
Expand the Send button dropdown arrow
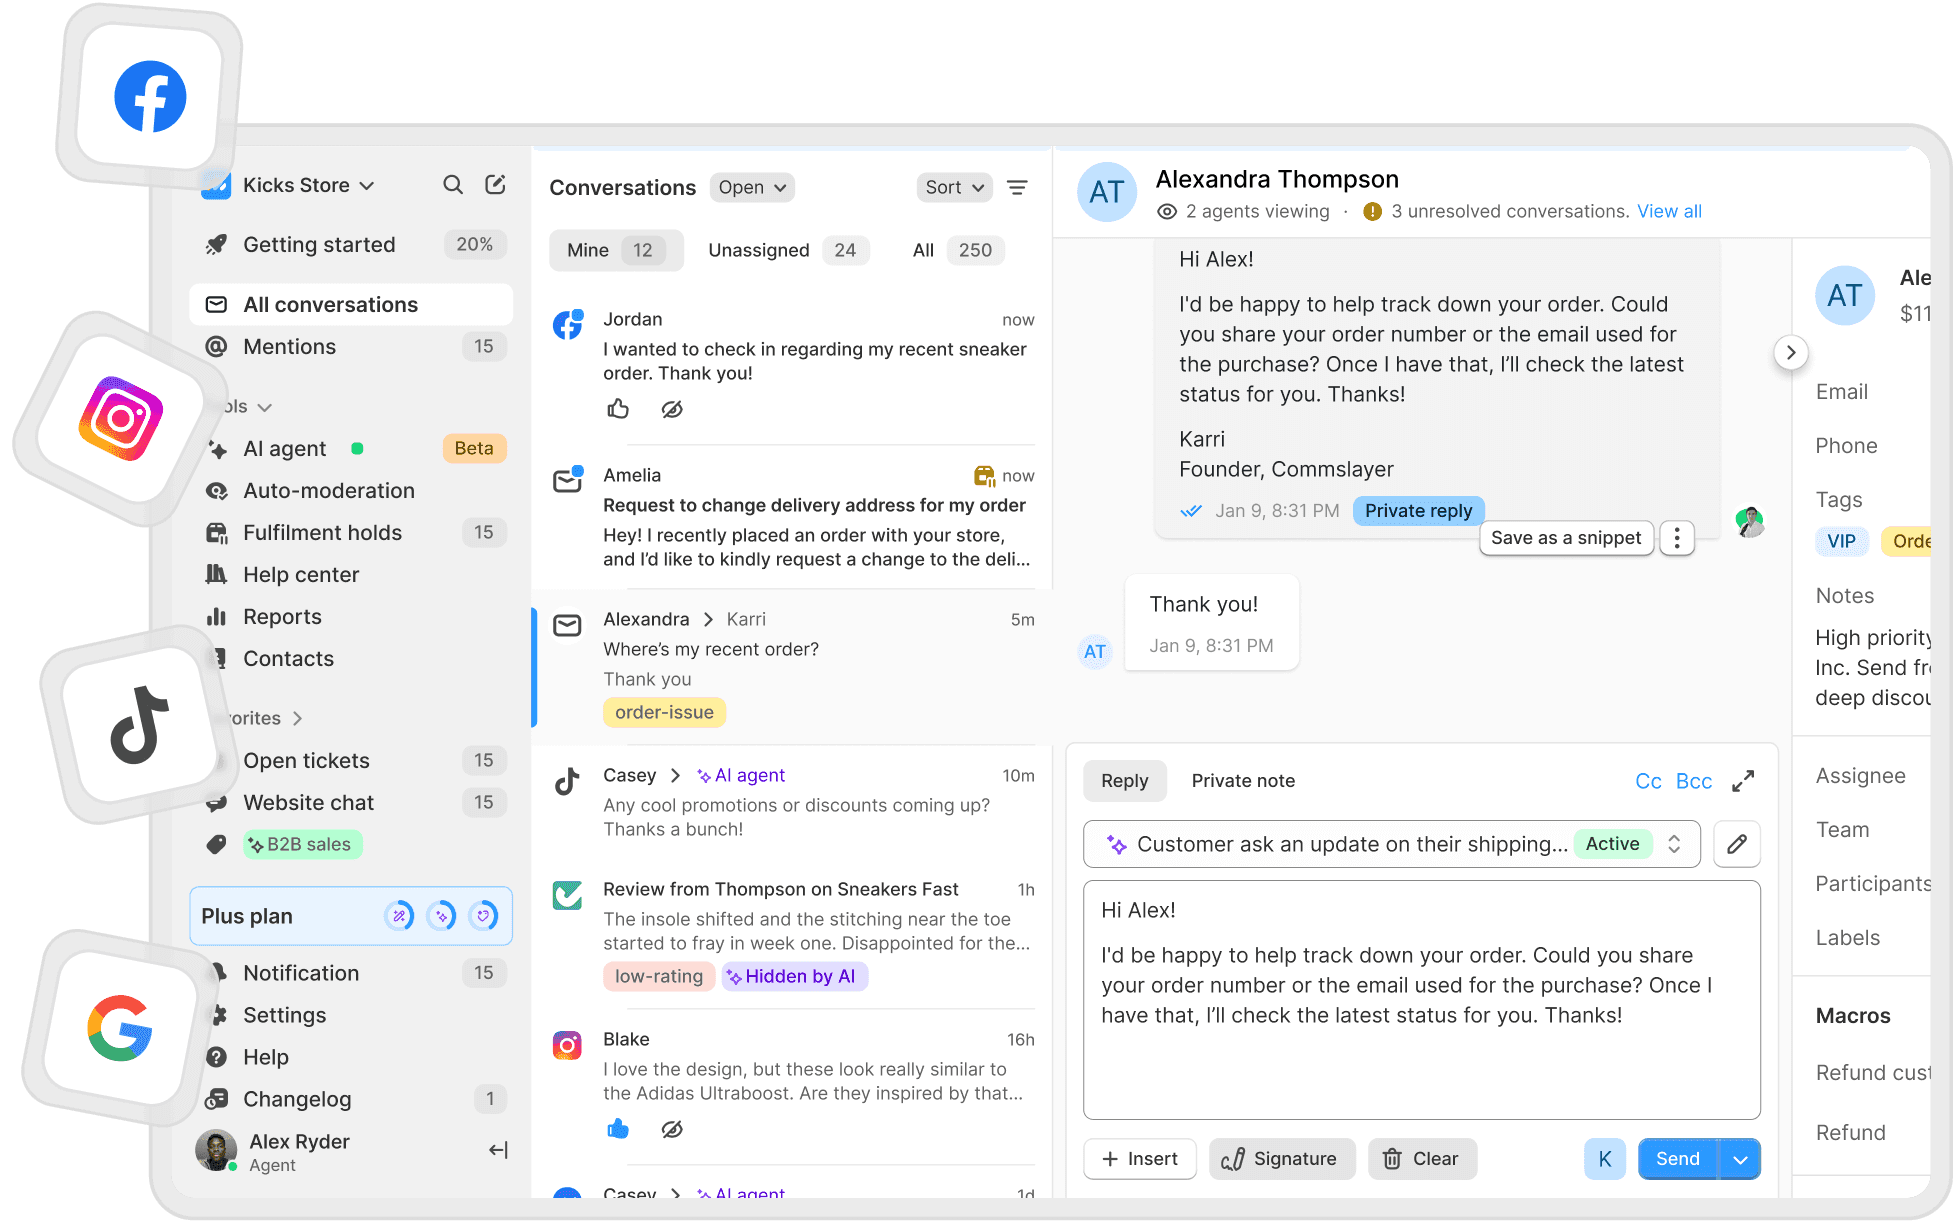[1740, 1159]
